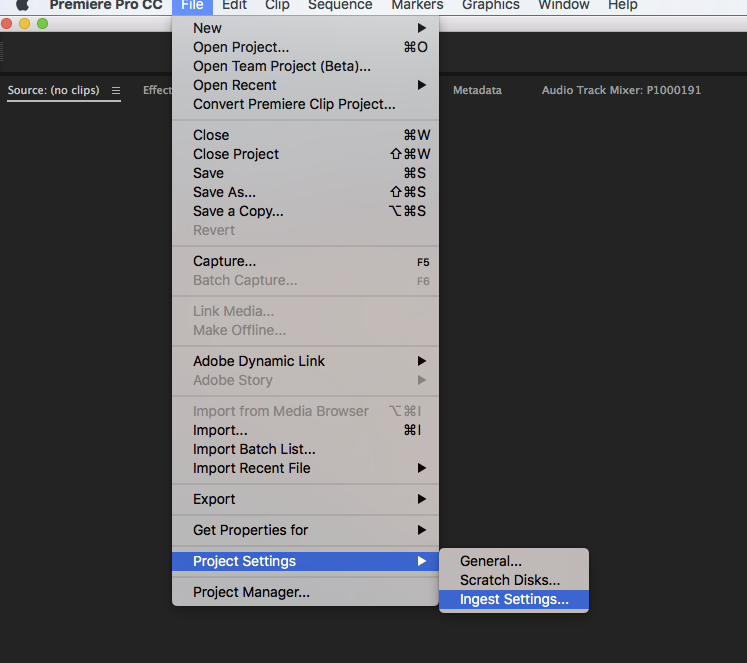
Task: Expand the Export submenu
Action: coord(305,500)
